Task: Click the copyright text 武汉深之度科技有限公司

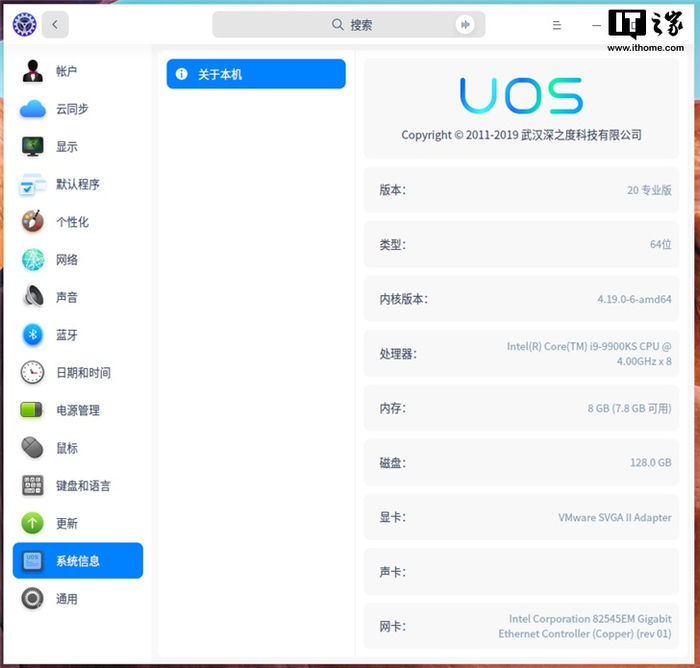Action: click(x=581, y=134)
